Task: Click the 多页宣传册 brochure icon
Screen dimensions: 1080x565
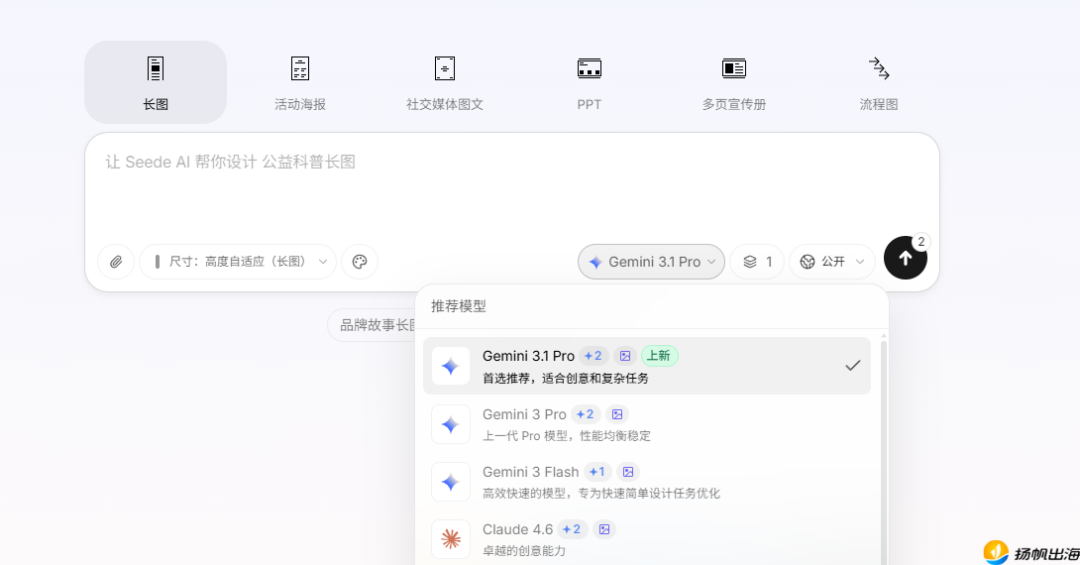Action: tap(734, 69)
